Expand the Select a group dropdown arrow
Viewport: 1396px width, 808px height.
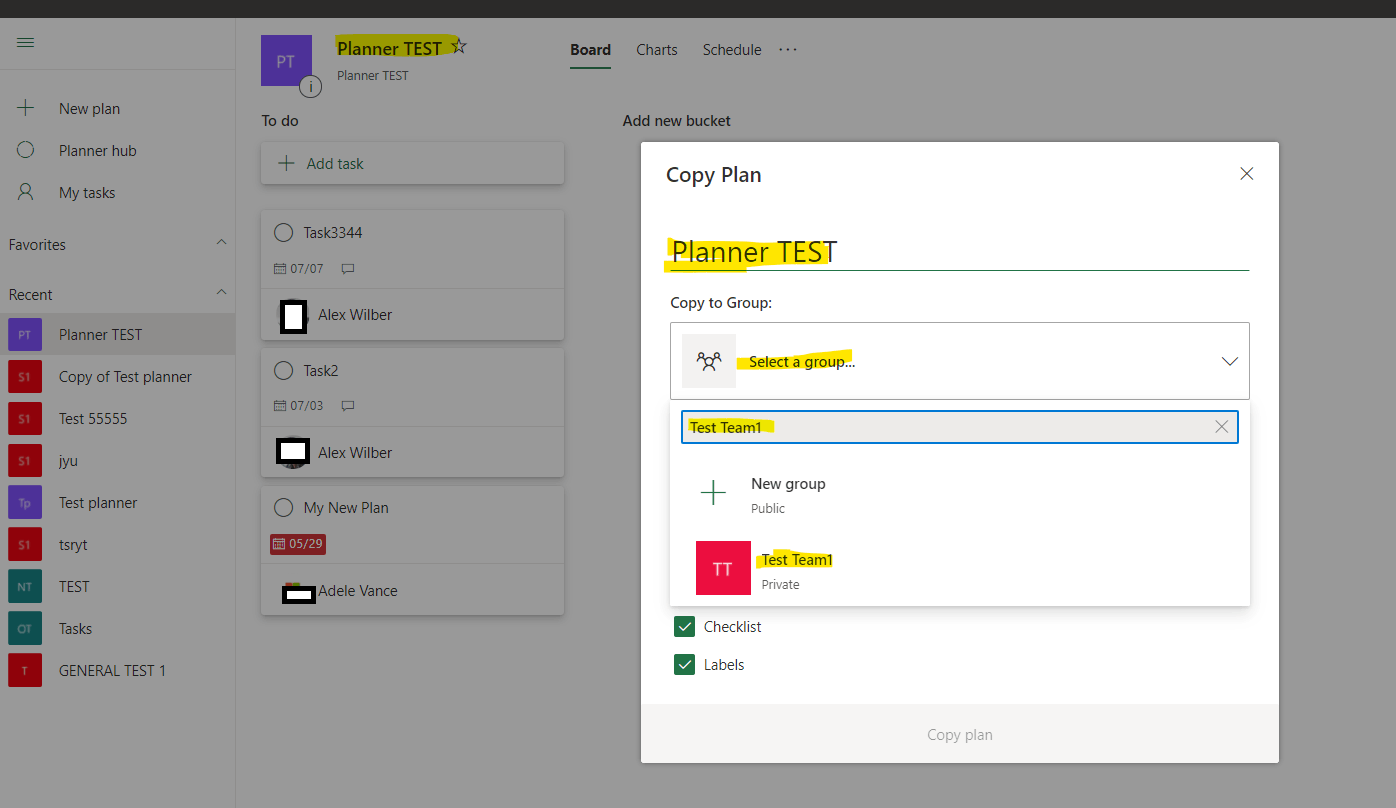click(1230, 361)
